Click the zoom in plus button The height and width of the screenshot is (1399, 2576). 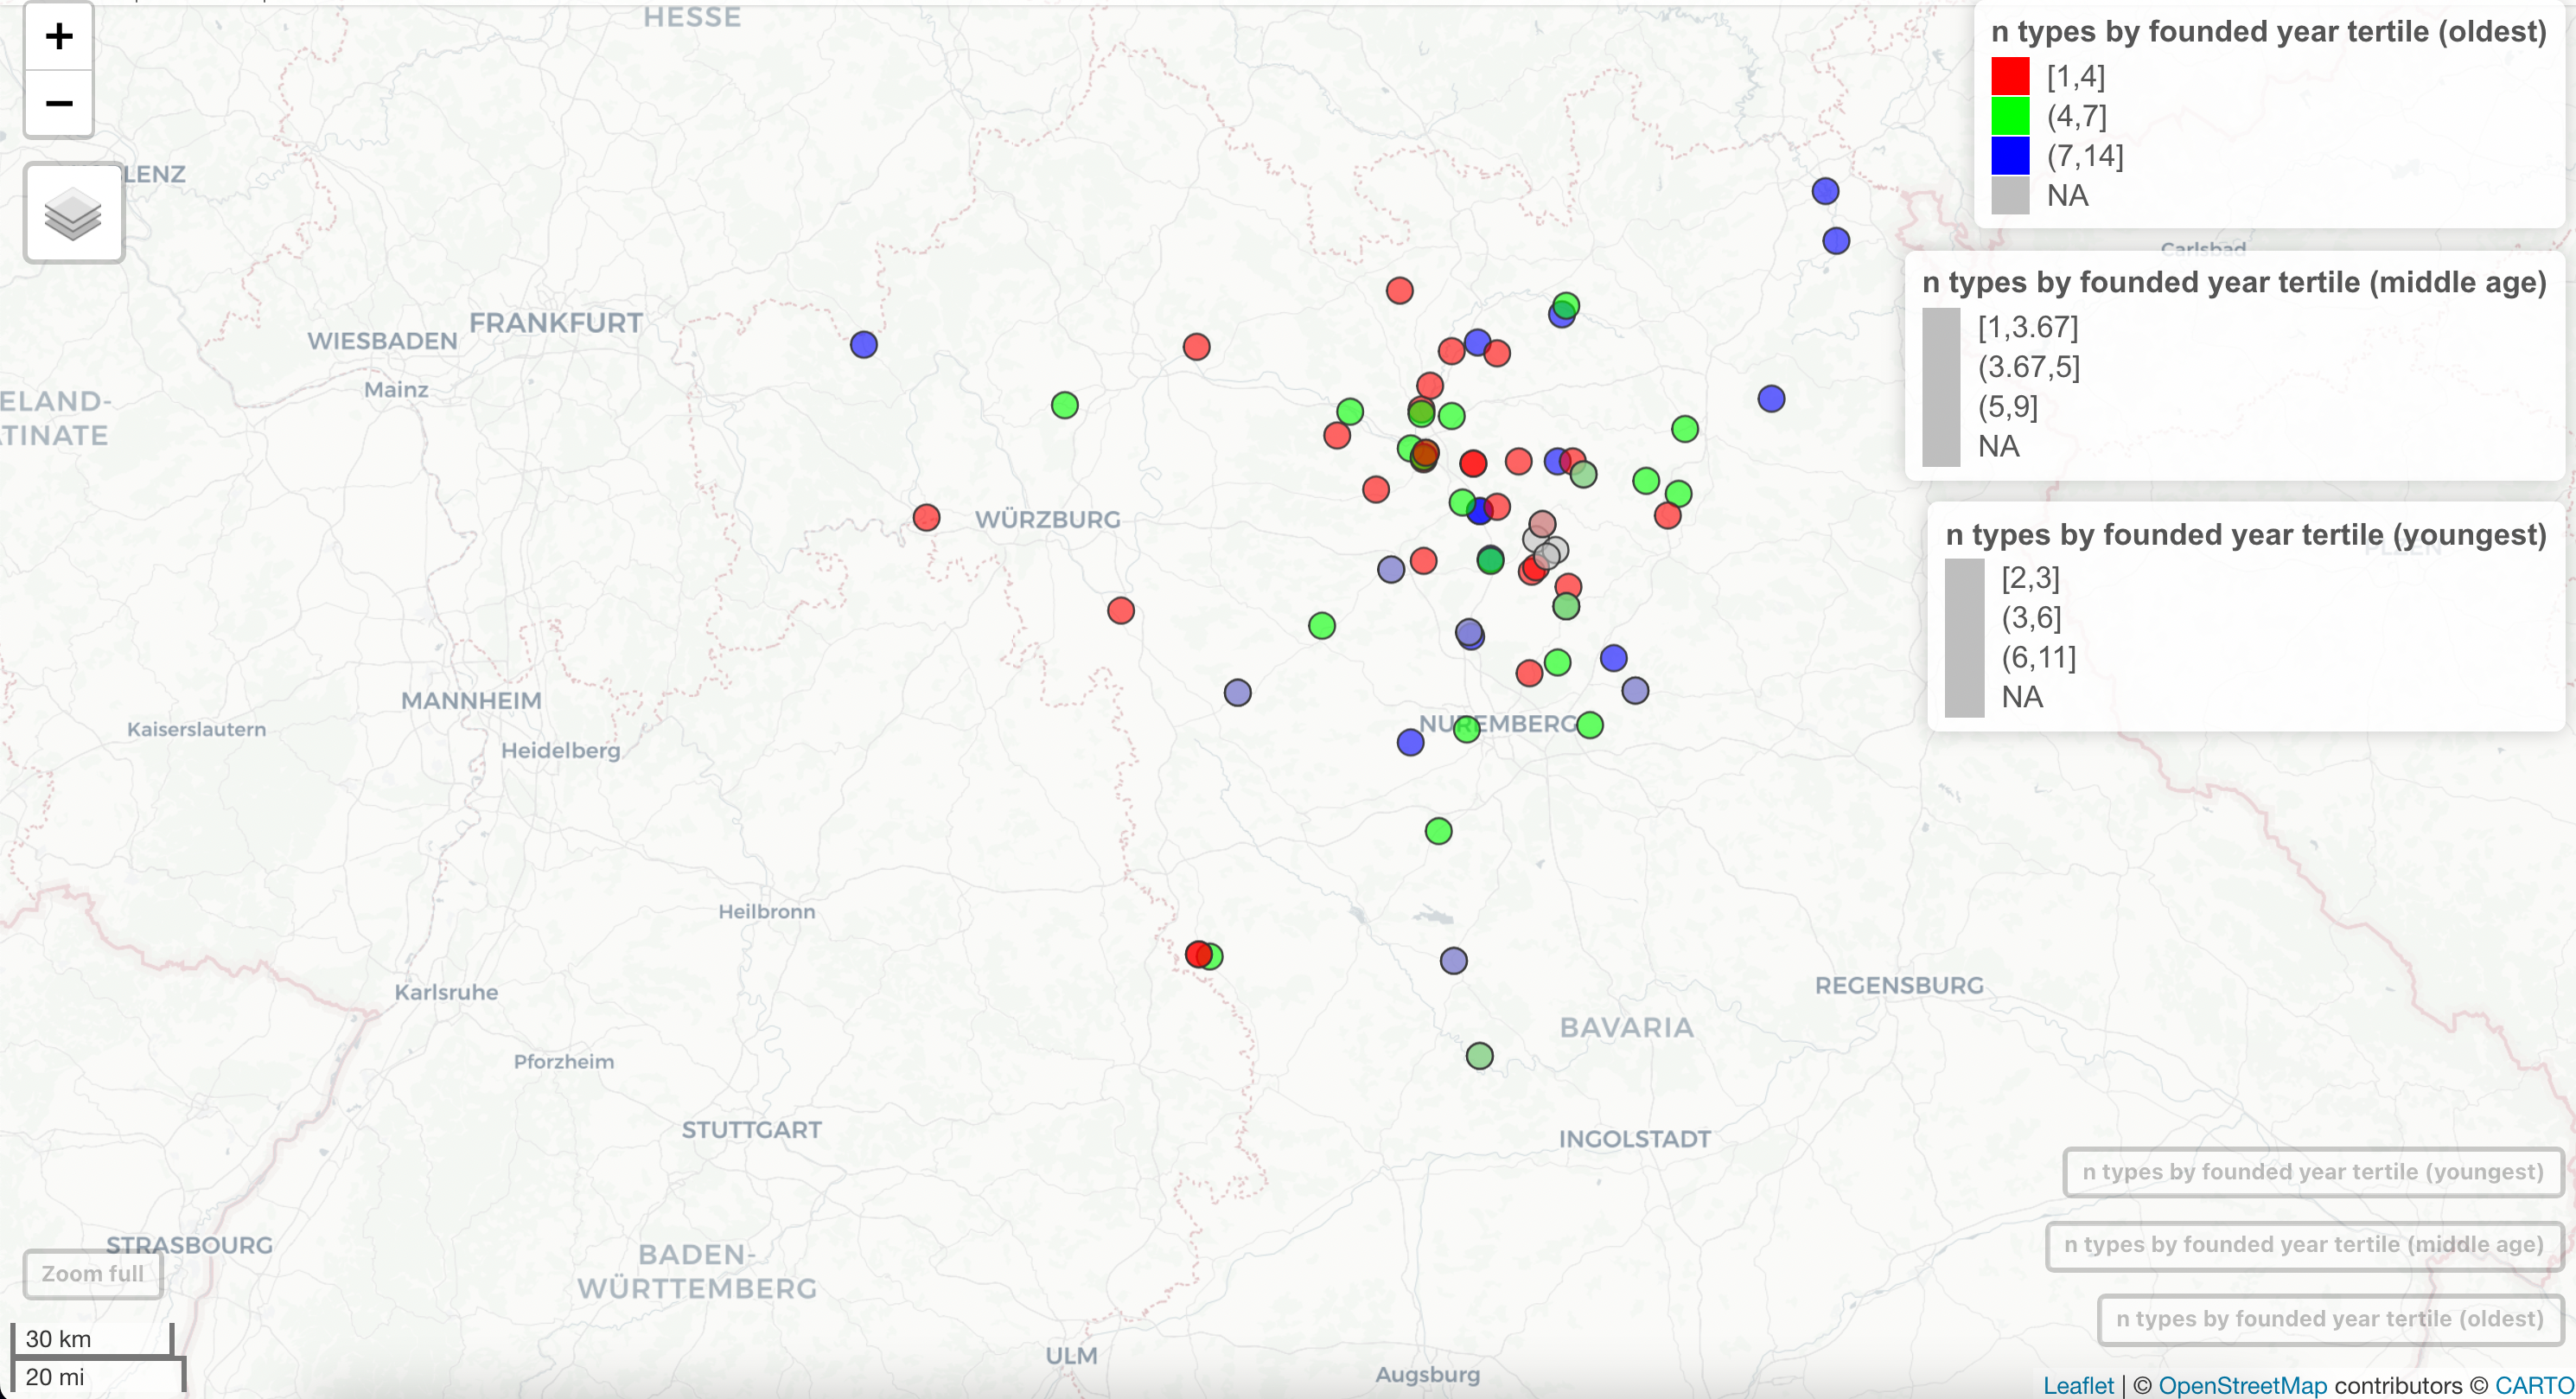(59, 37)
